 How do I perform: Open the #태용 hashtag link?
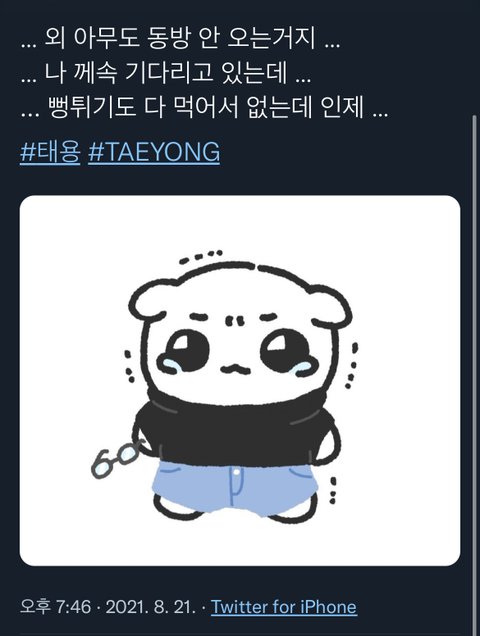[50, 152]
